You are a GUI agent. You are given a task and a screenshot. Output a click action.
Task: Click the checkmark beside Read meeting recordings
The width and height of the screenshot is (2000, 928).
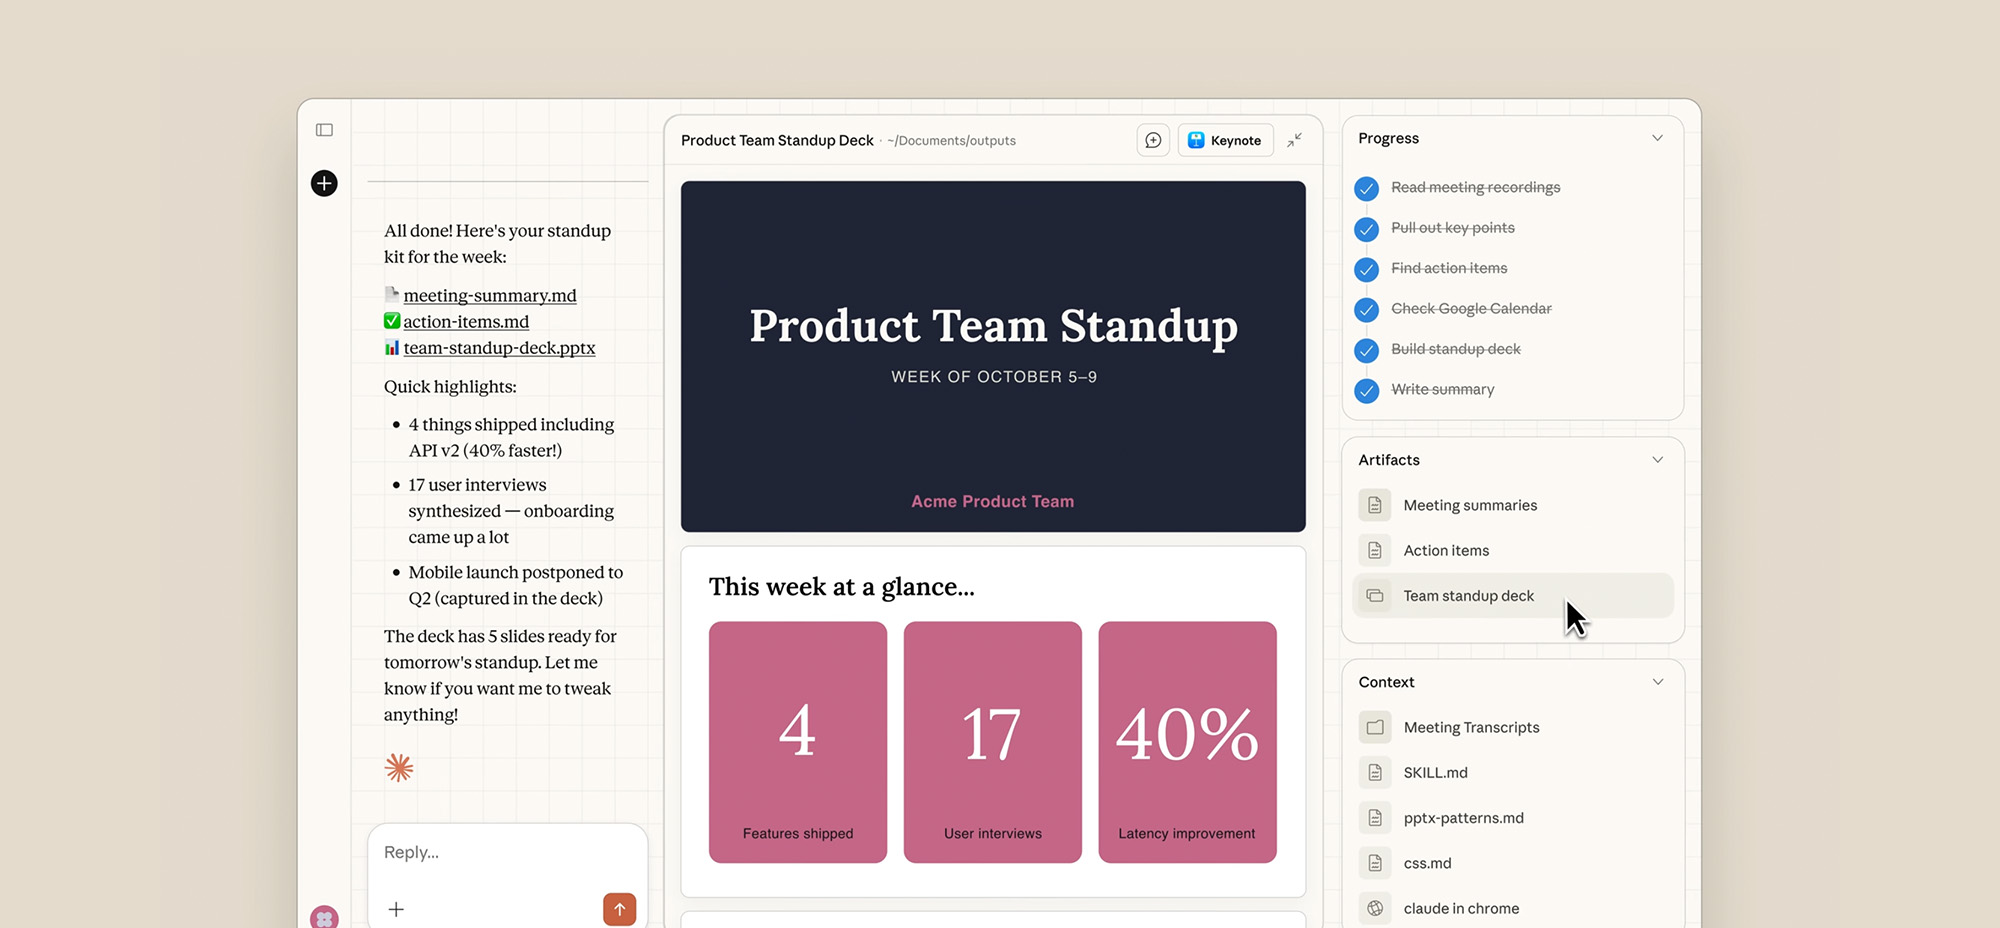pos(1366,188)
